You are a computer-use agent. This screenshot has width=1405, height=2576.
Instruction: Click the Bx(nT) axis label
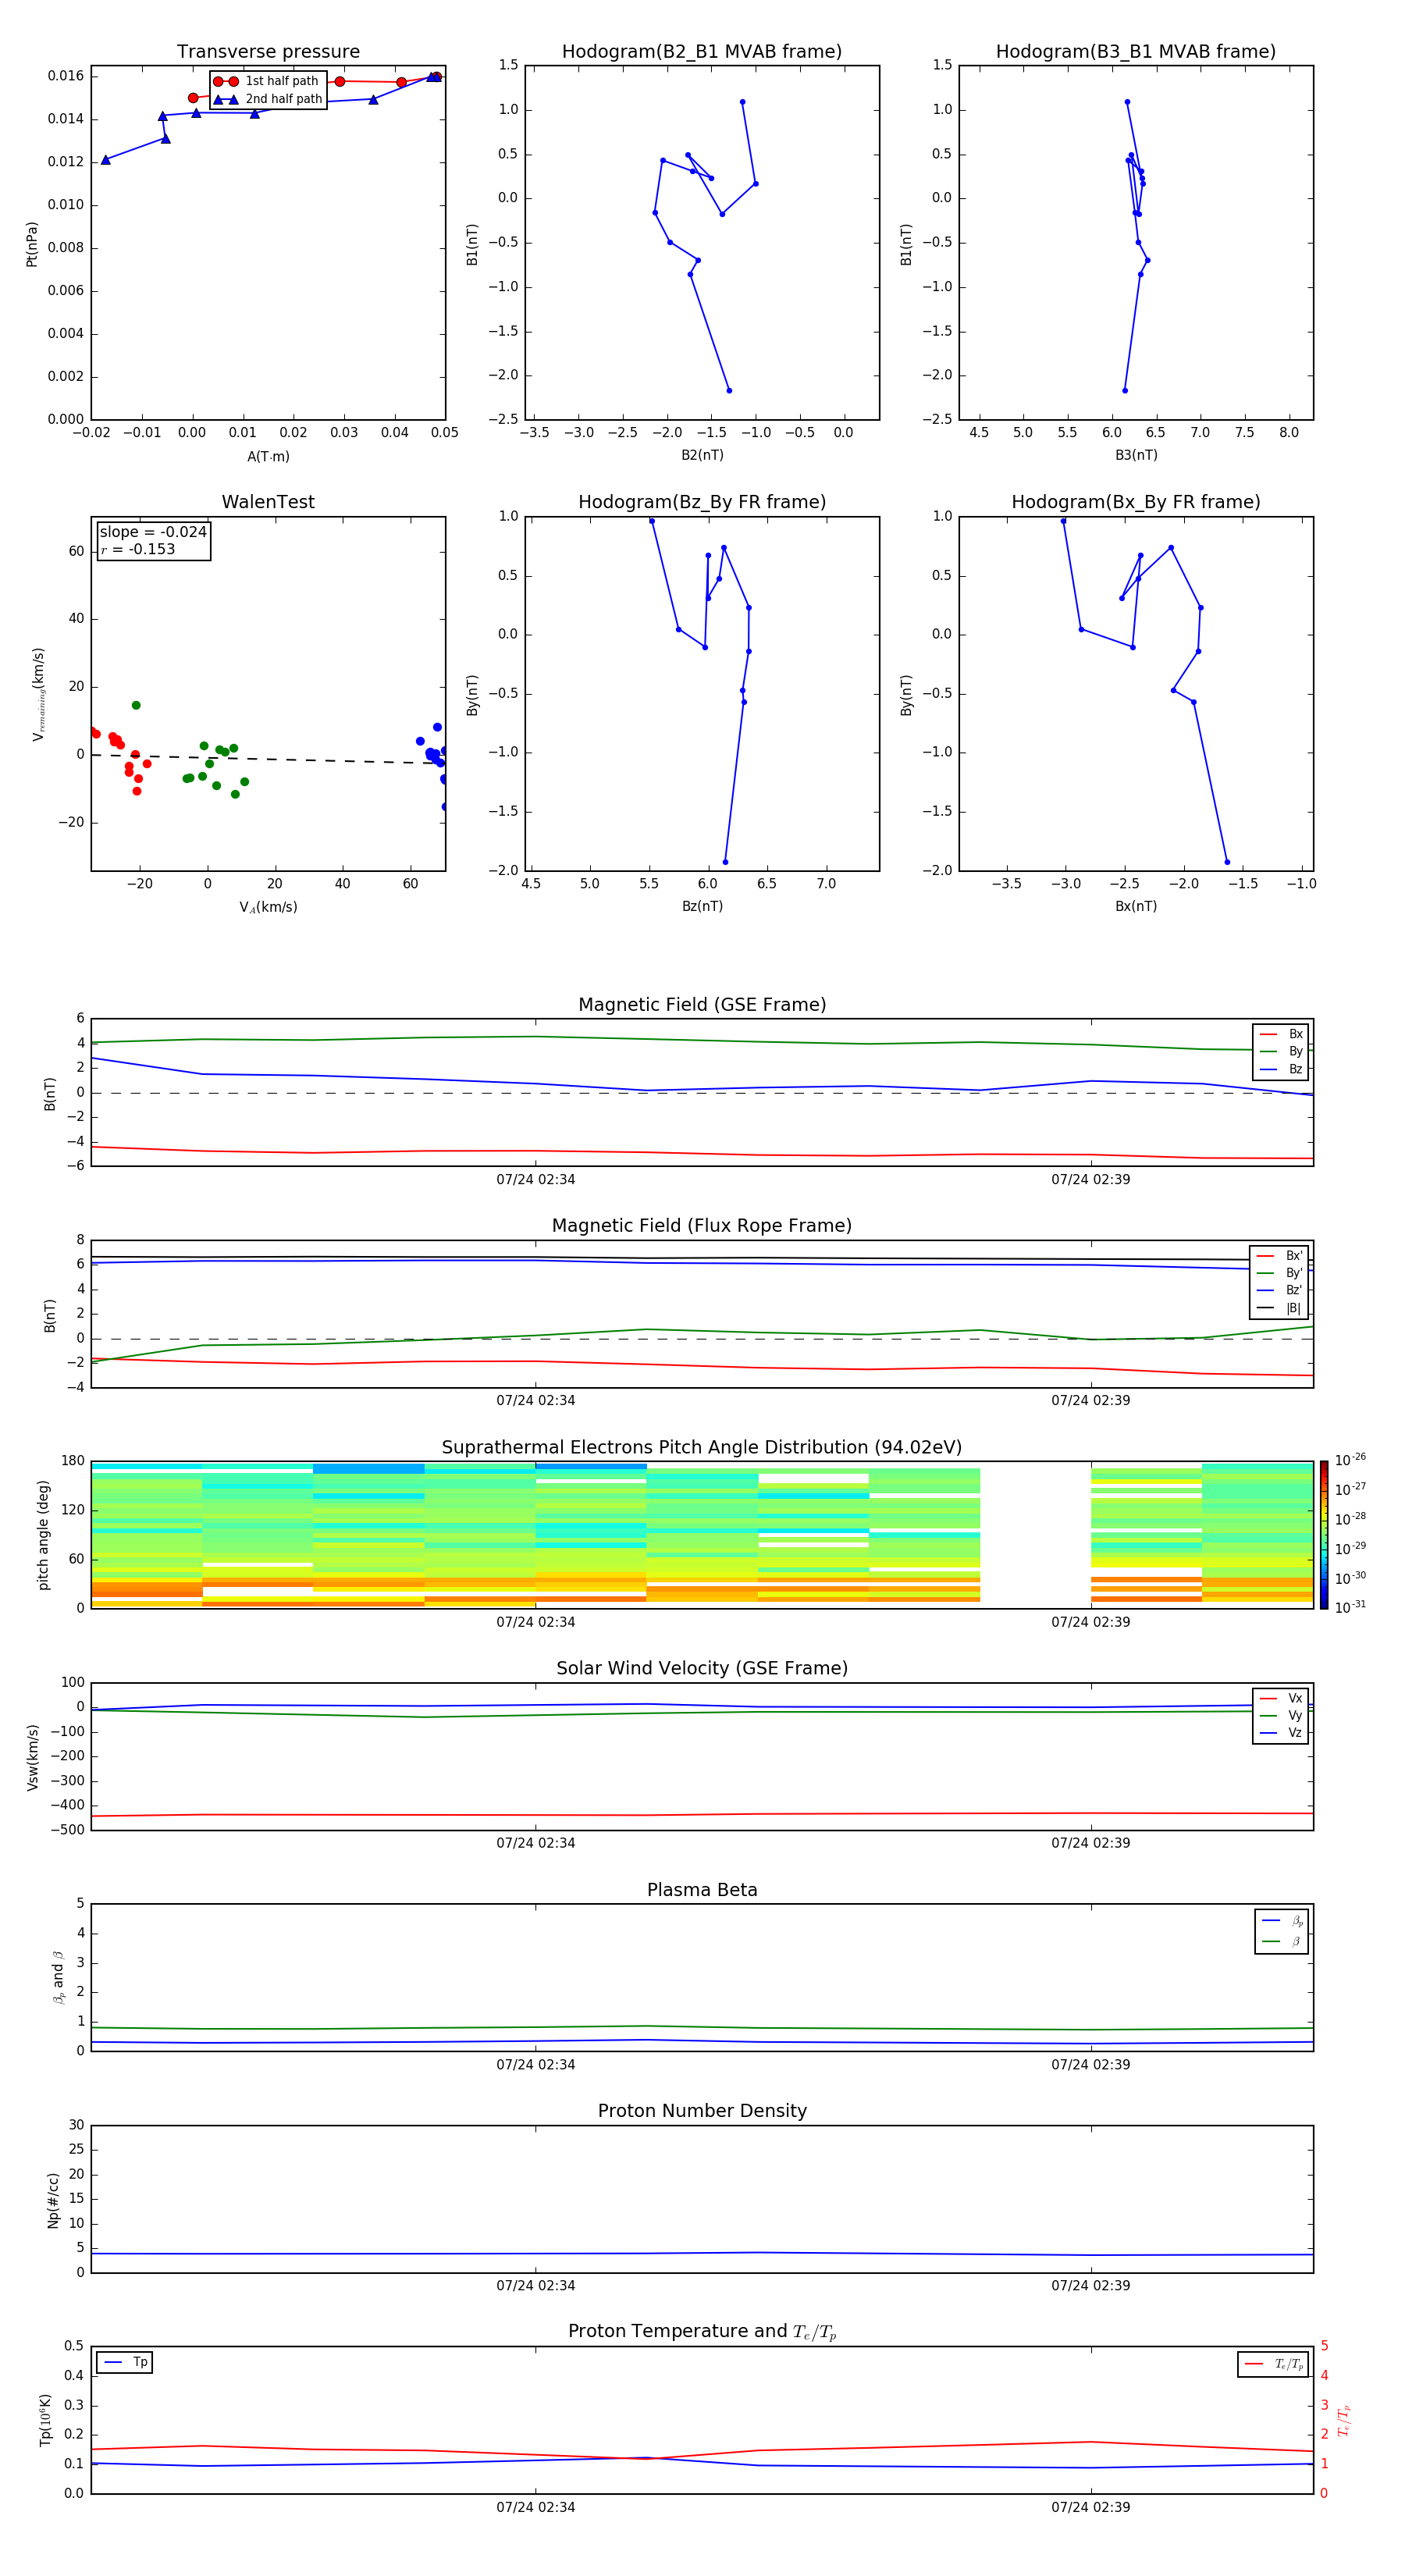click(1136, 907)
